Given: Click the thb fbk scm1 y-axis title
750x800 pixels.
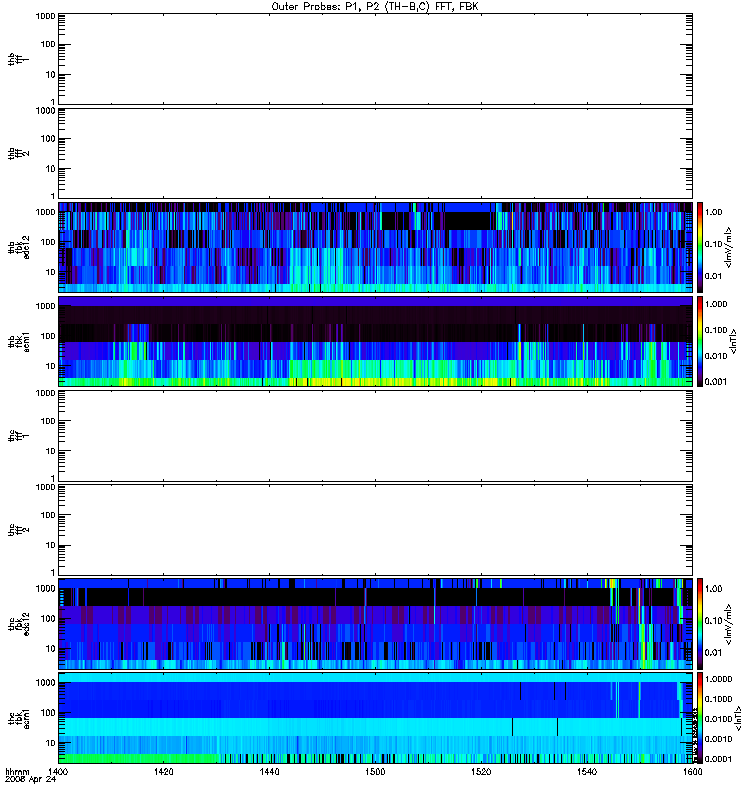Looking at the screenshot, I should pyautogui.click(x=19, y=341).
